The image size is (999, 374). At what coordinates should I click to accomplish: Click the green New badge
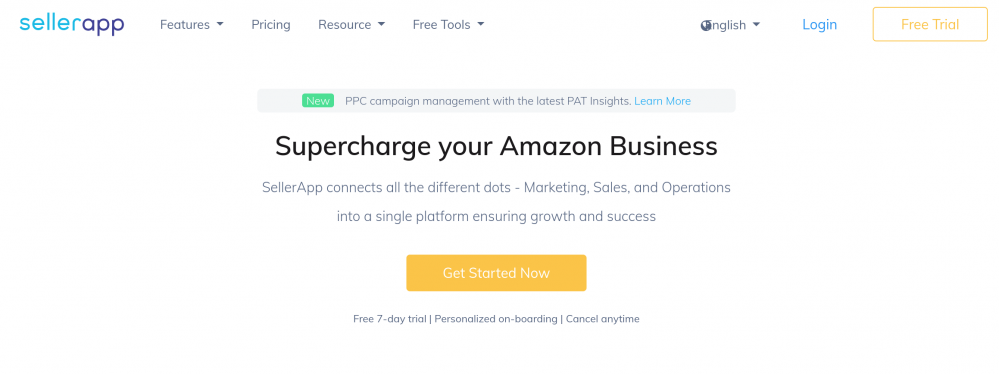tap(318, 101)
